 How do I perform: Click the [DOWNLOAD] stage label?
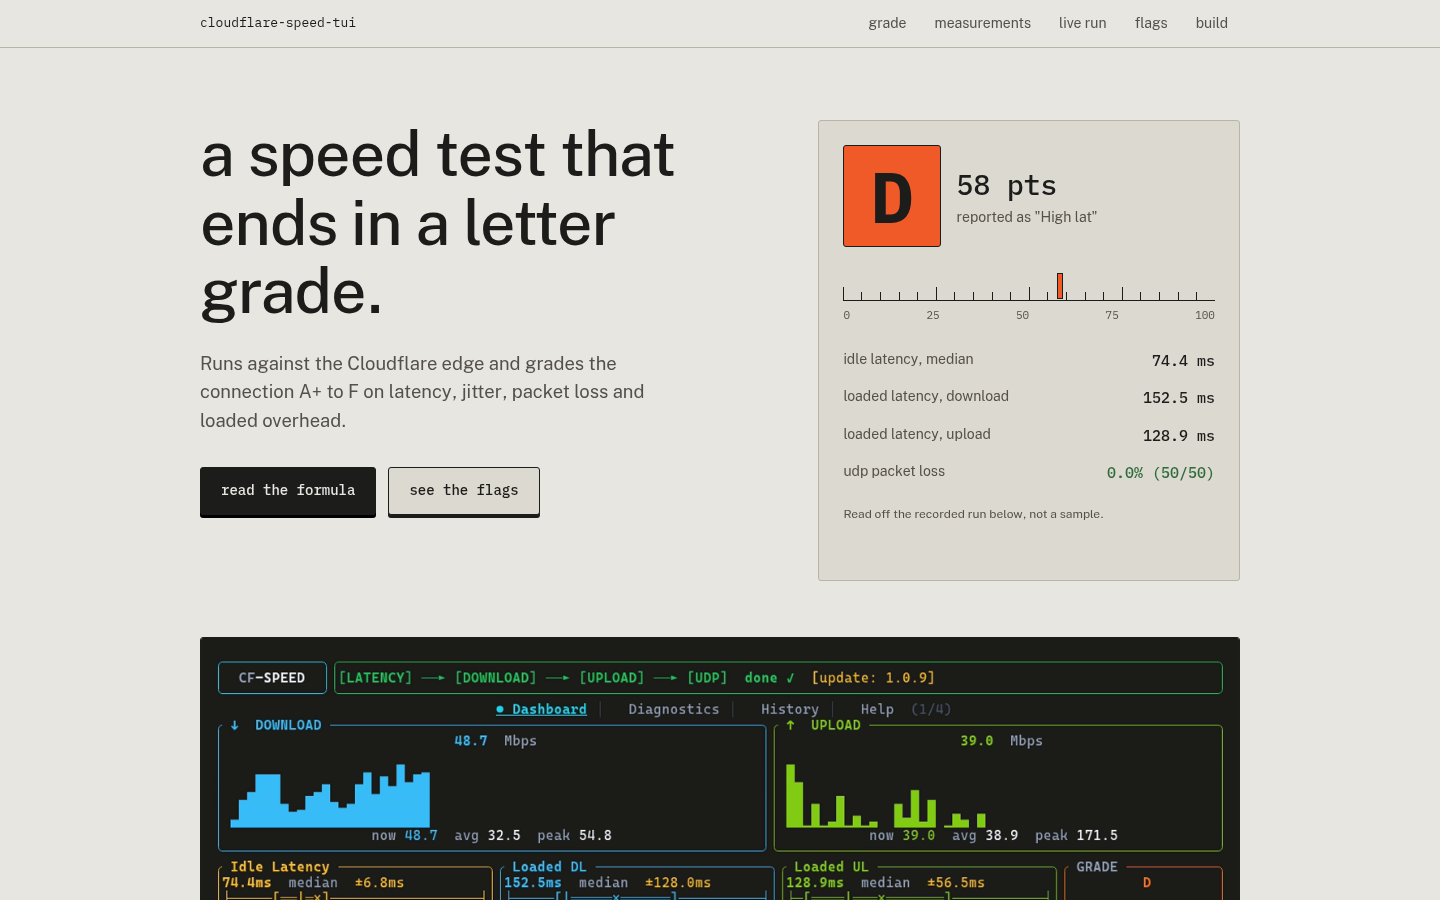click(x=495, y=678)
